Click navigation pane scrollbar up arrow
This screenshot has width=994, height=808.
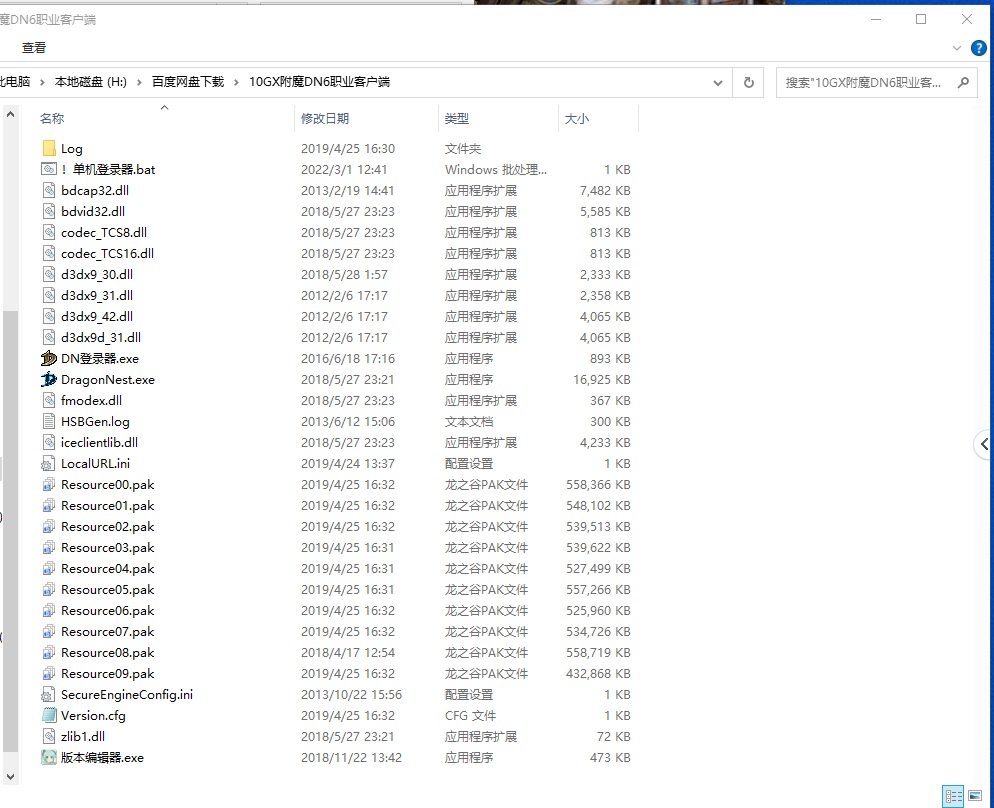point(10,115)
